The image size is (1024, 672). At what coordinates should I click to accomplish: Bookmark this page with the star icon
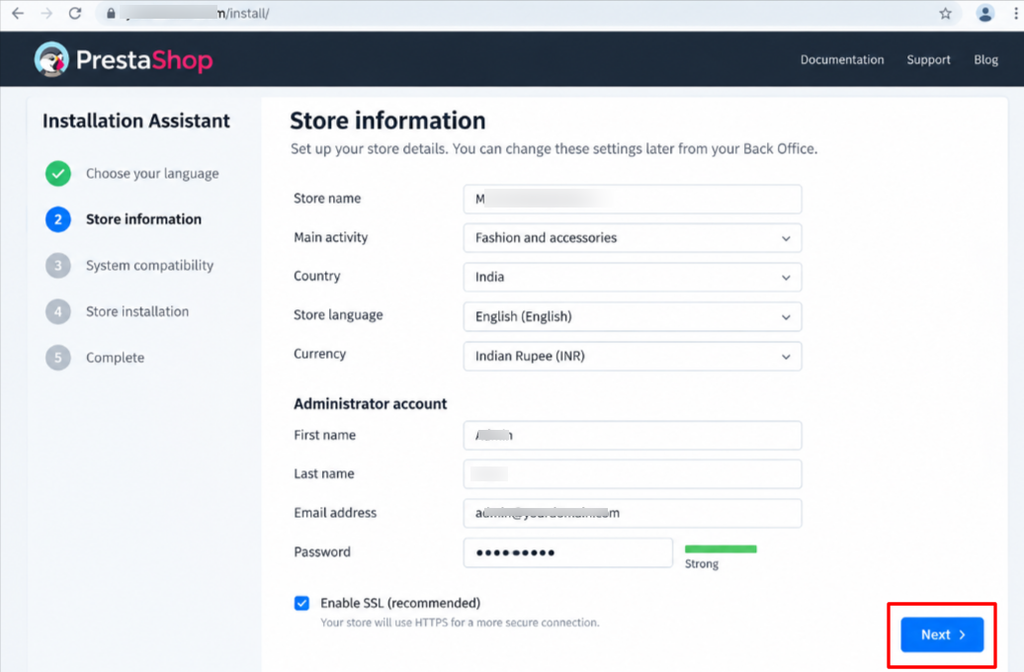[945, 13]
